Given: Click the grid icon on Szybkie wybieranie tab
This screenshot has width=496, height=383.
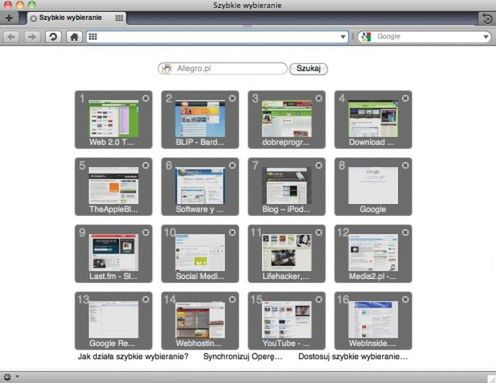Looking at the screenshot, I should pyautogui.click(x=119, y=18).
